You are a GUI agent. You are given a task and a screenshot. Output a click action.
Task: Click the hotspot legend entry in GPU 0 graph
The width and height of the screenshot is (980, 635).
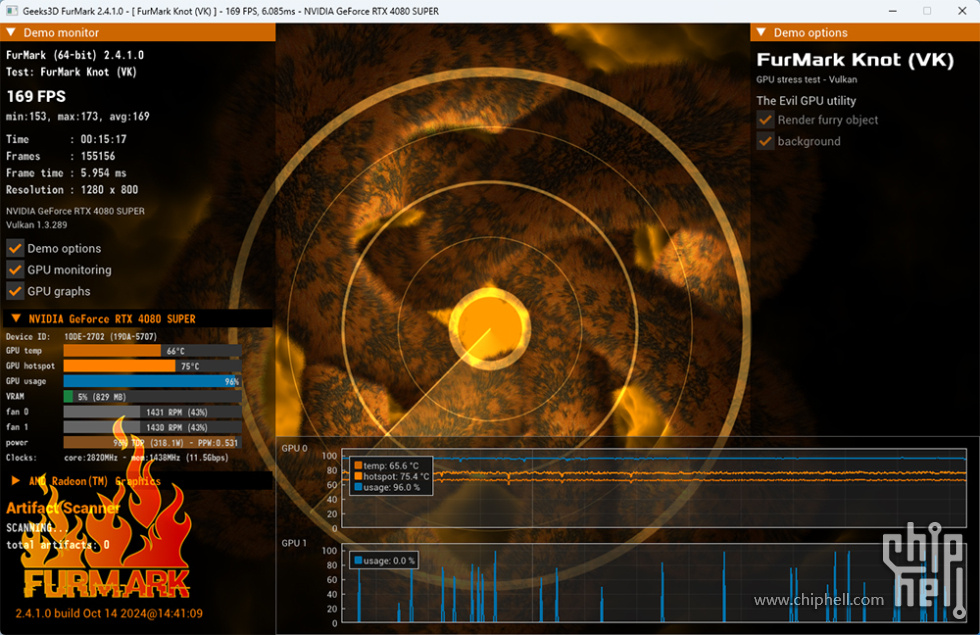click(392, 476)
